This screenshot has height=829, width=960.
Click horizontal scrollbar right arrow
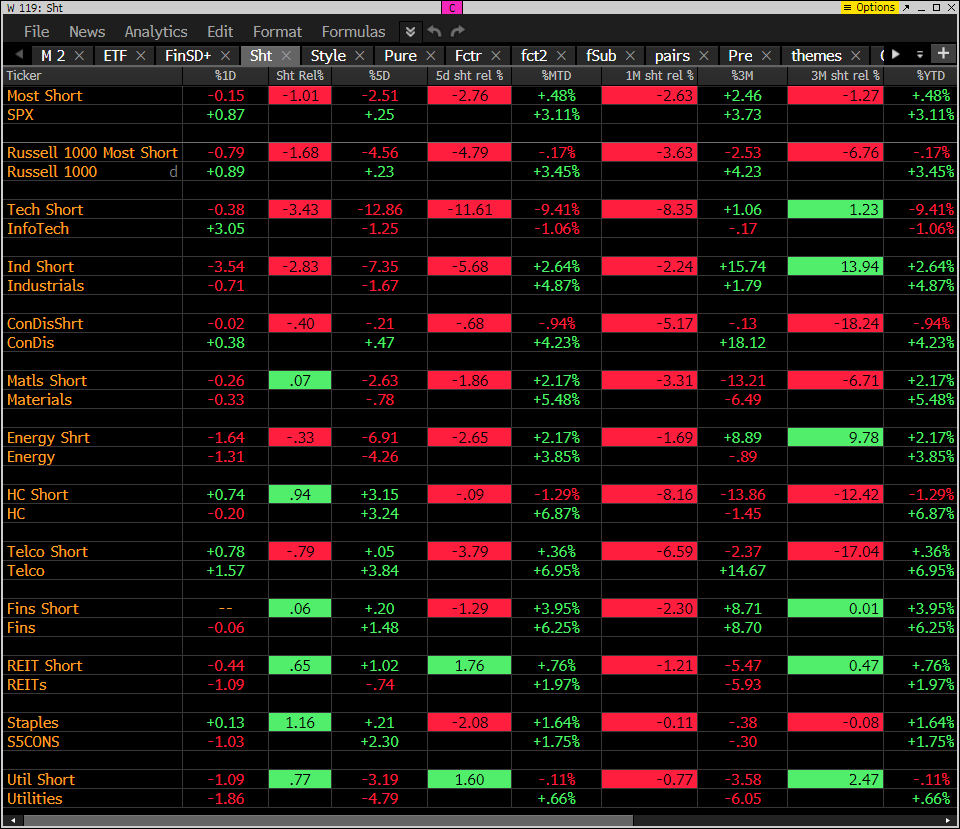point(948,820)
